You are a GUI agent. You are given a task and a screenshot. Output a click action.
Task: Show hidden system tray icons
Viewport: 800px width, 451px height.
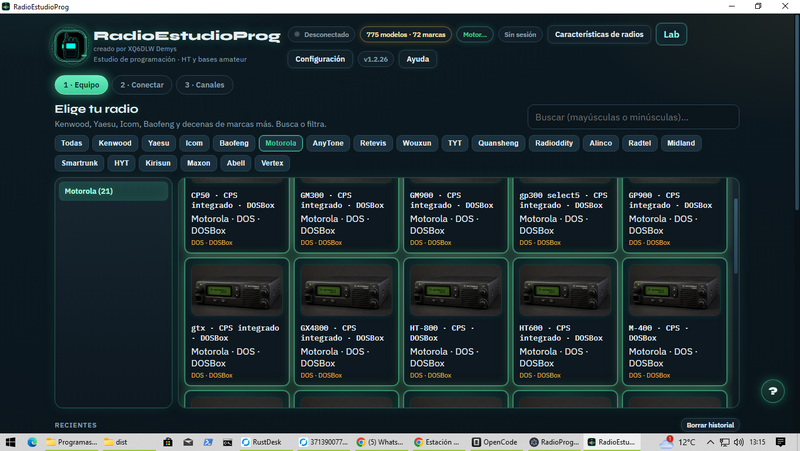click(710, 442)
